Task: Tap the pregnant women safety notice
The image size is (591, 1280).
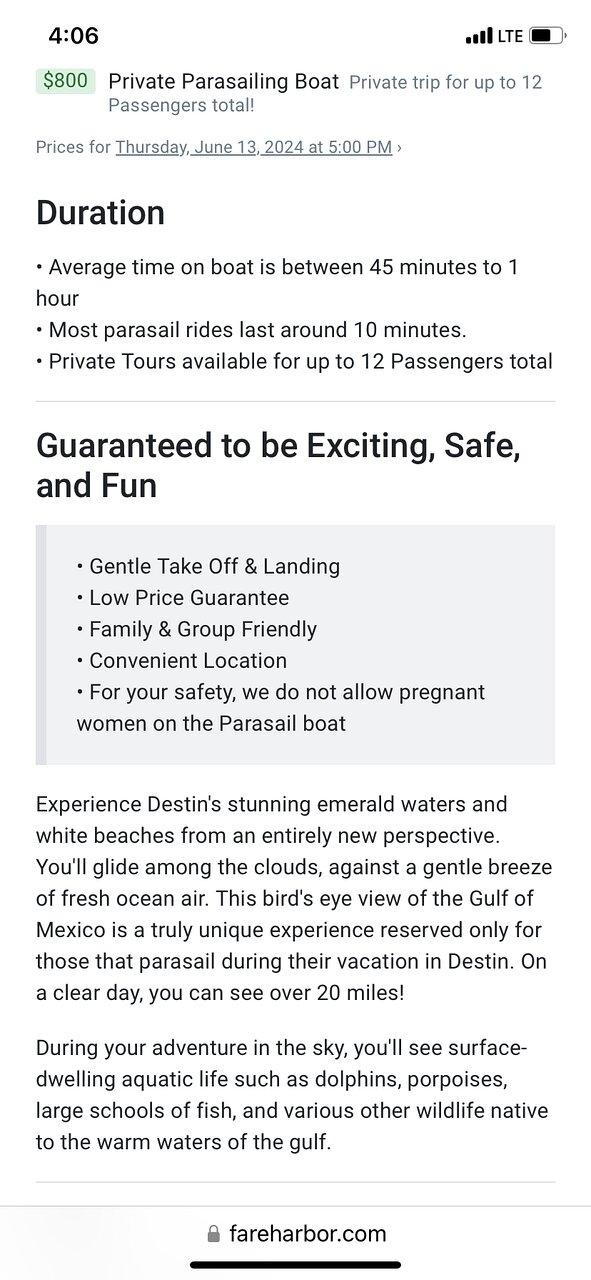Action: pos(281,707)
